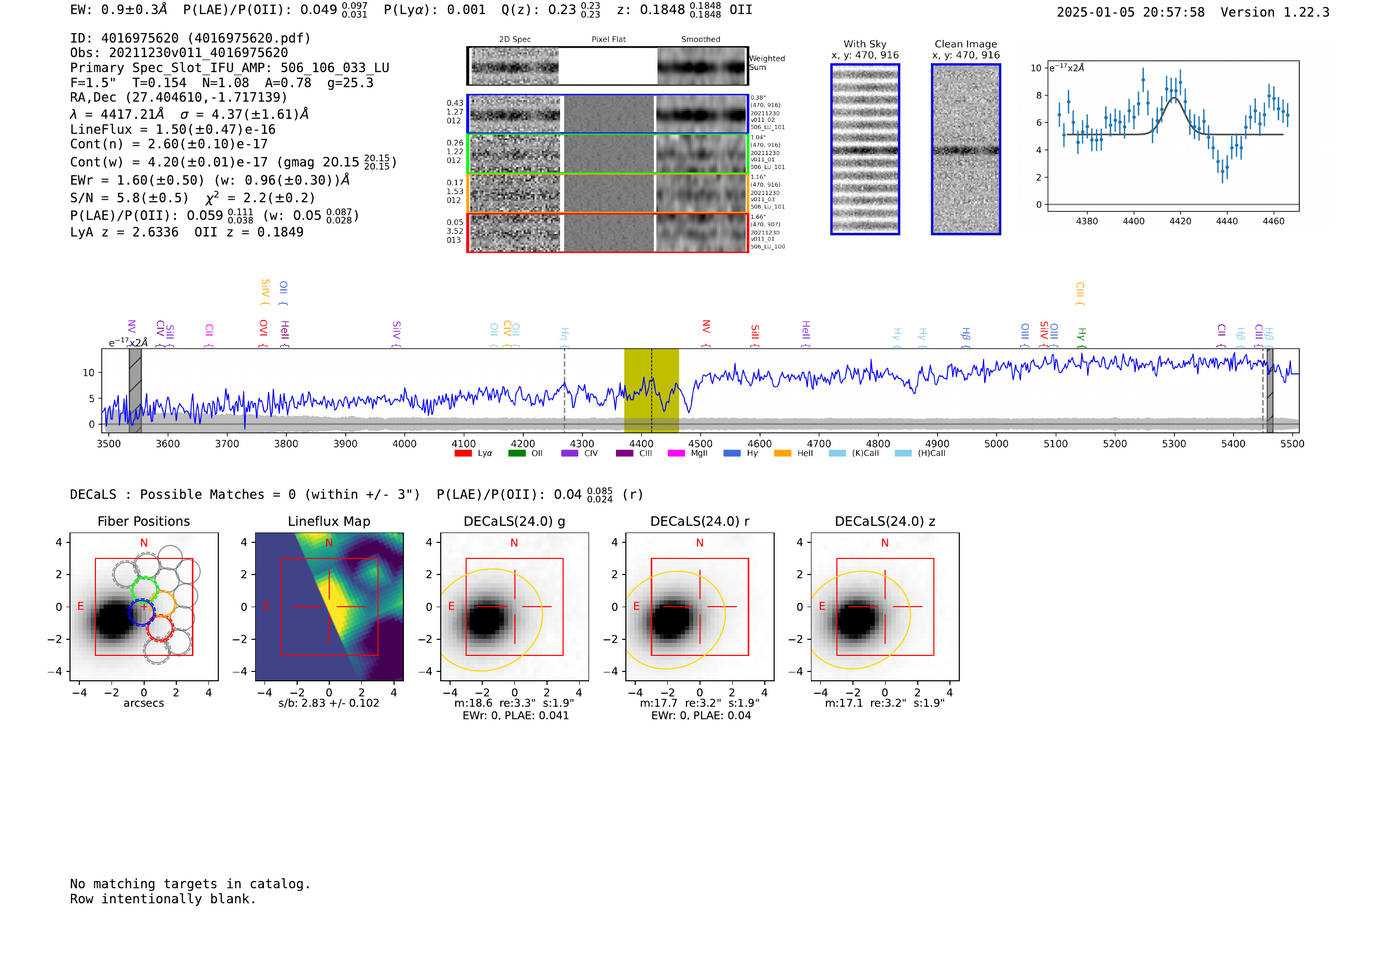Click the red Lyα legend swatch
The height and width of the screenshot is (953, 1400).
coord(462,454)
